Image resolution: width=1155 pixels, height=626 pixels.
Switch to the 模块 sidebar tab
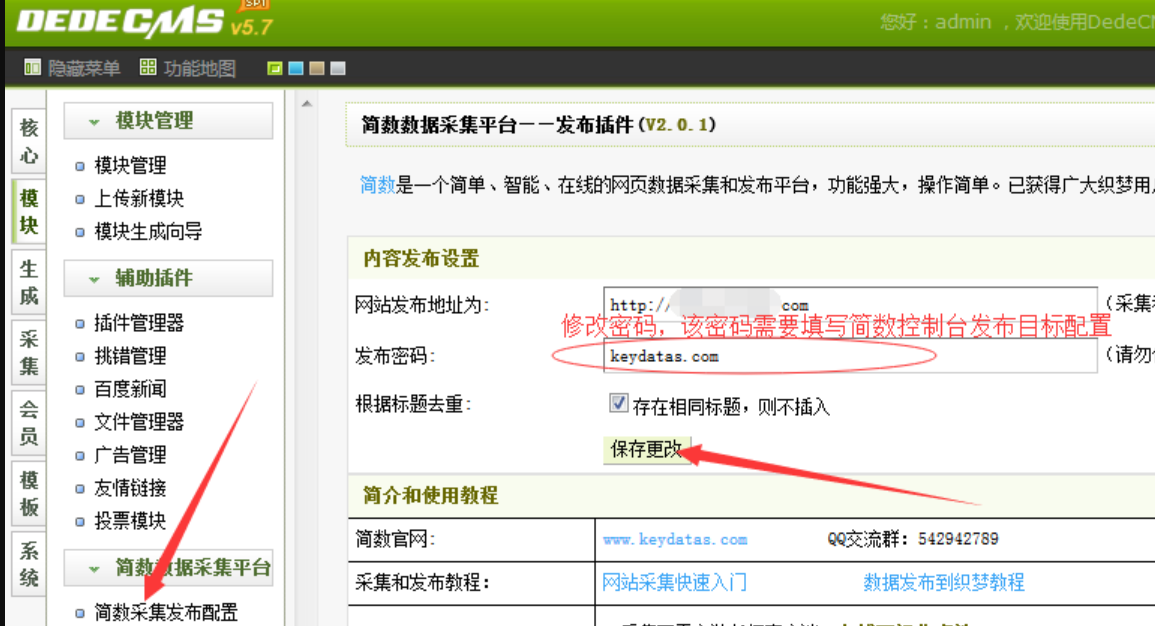pos(29,211)
